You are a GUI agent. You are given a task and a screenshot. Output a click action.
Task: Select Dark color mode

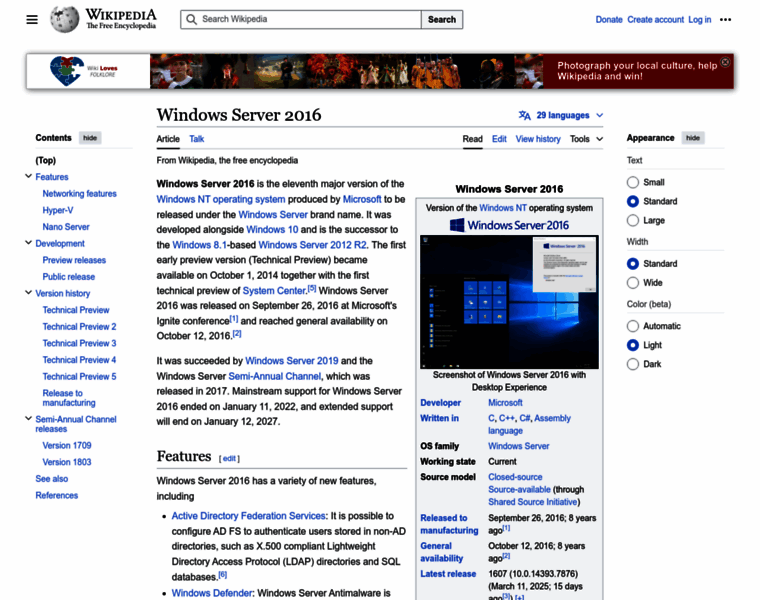[x=633, y=364]
